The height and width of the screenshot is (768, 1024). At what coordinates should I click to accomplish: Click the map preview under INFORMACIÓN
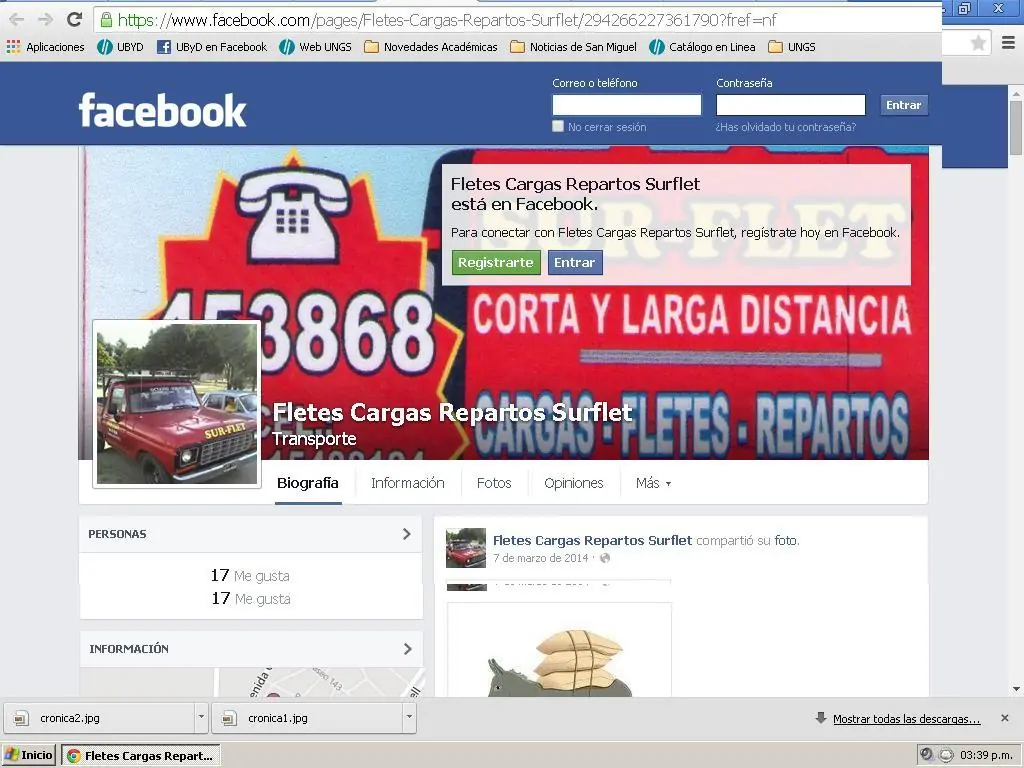(251, 682)
